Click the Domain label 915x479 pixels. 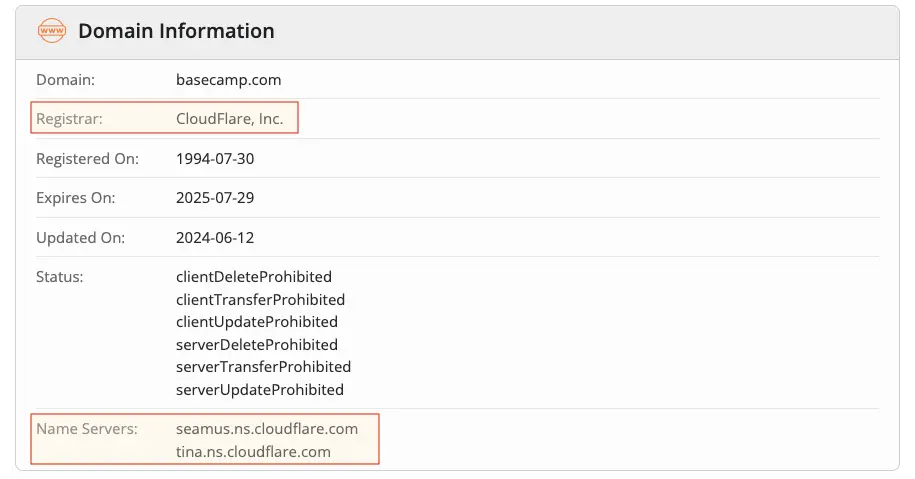[66, 79]
